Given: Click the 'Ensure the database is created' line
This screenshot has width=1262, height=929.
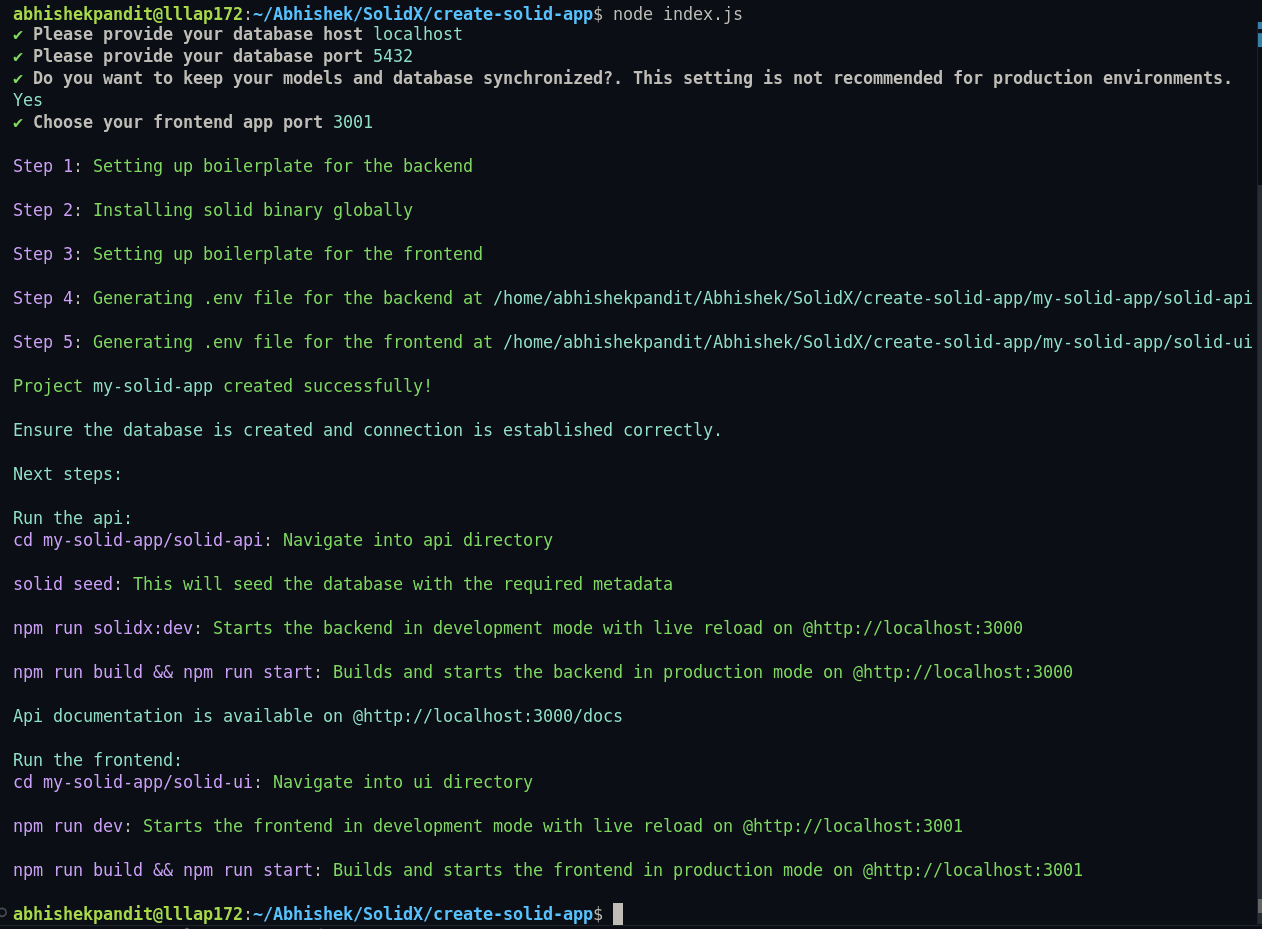Looking at the screenshot, I should point(367,430).
